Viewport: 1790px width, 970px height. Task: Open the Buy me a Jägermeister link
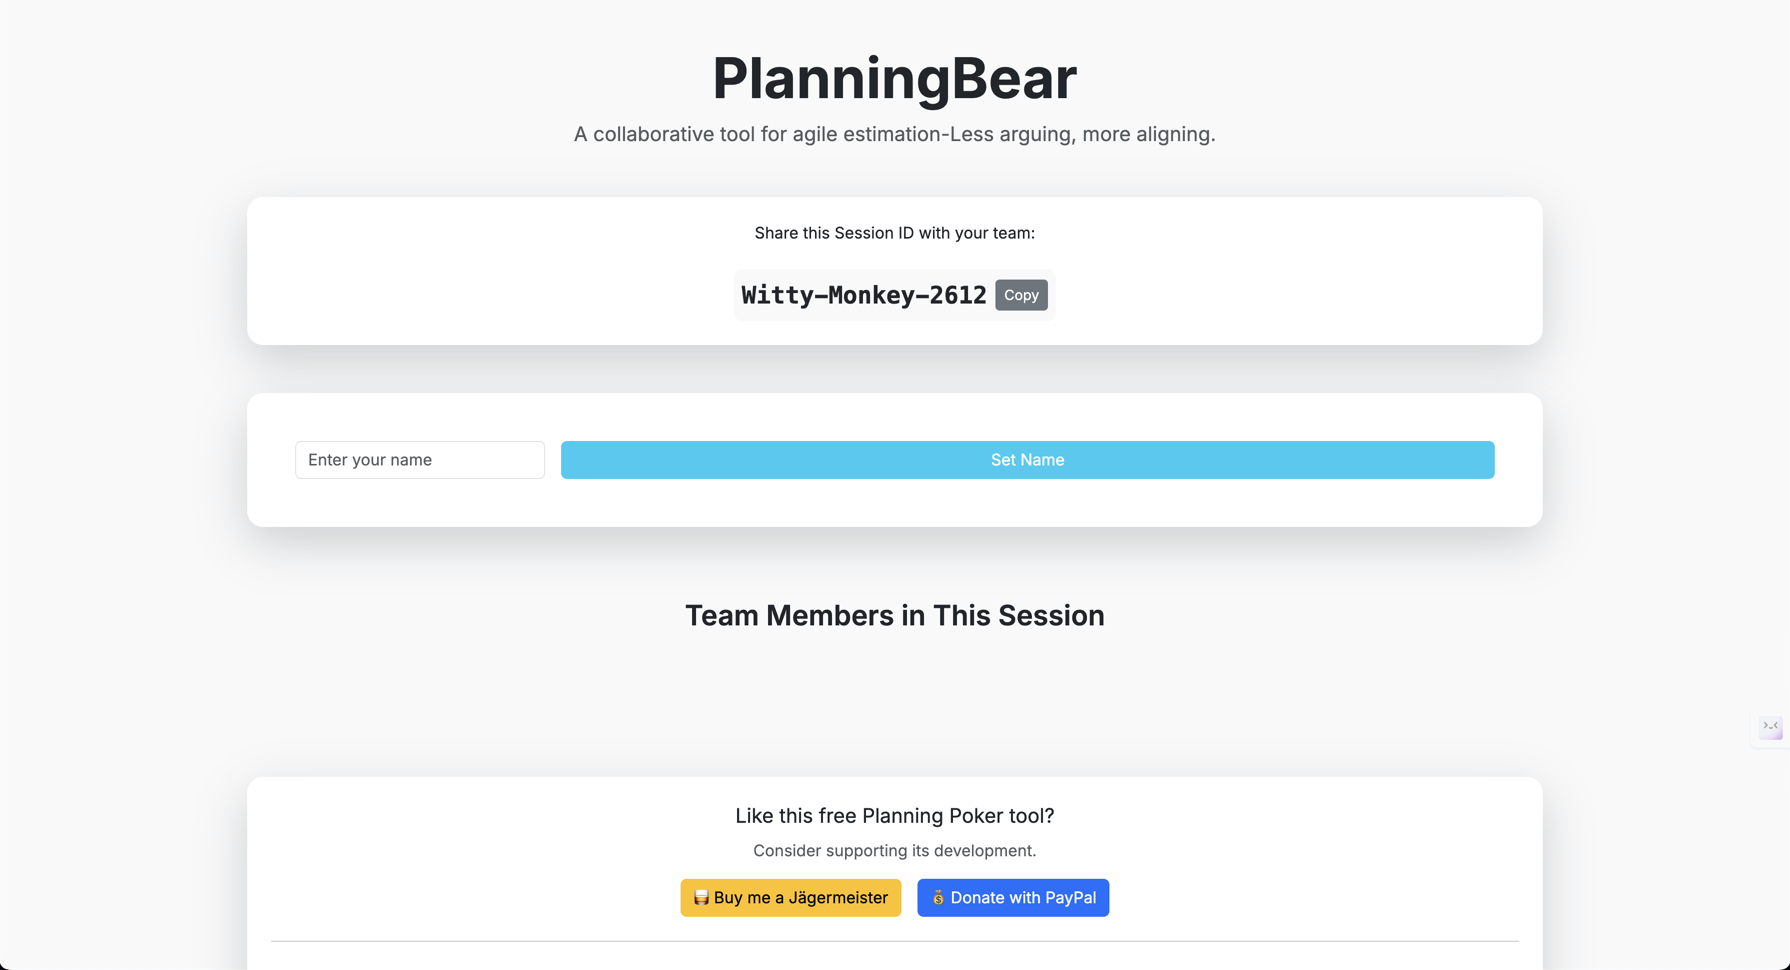coord(790,897)
